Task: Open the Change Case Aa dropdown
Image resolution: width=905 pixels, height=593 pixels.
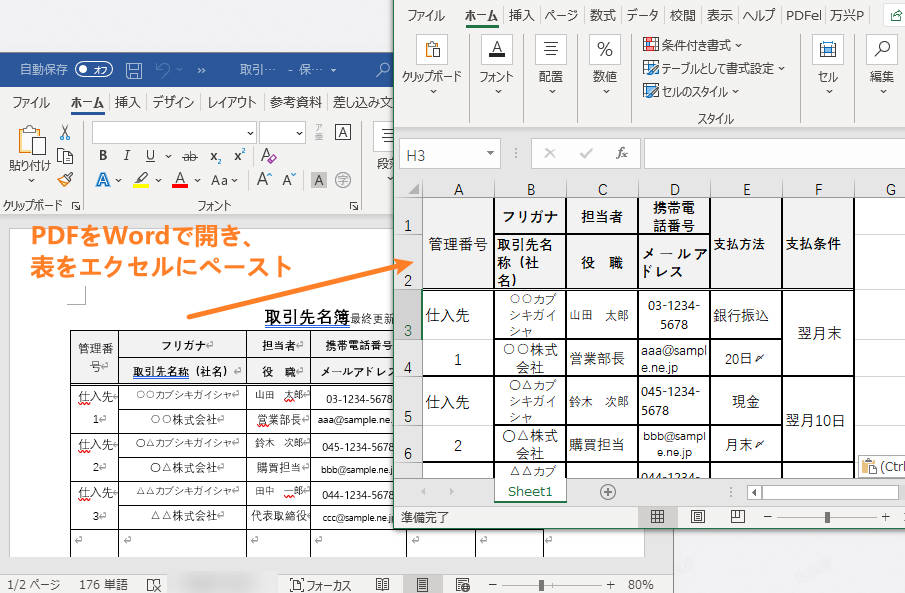Action: [224, 181]
